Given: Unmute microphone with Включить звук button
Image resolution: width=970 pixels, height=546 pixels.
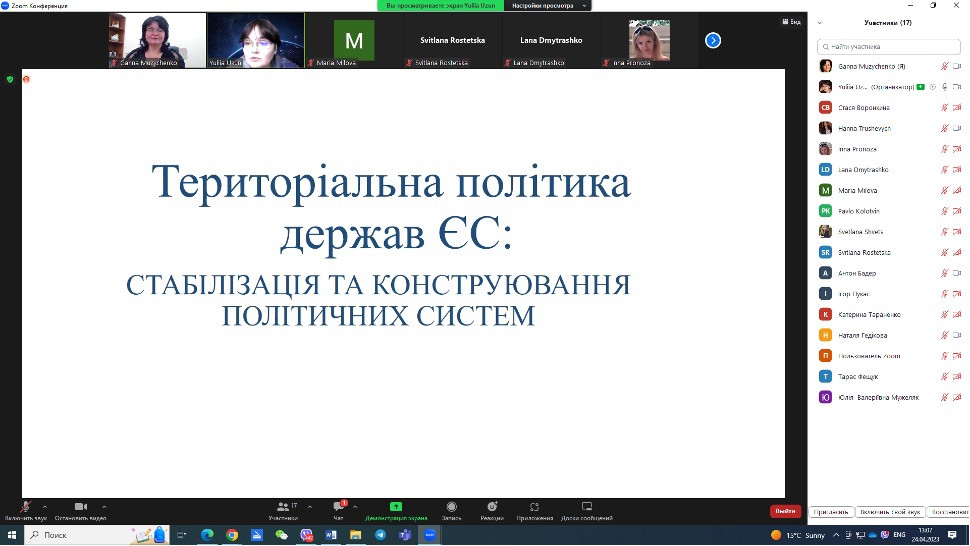Looking at the screenshot, I should tap(26, 508).
